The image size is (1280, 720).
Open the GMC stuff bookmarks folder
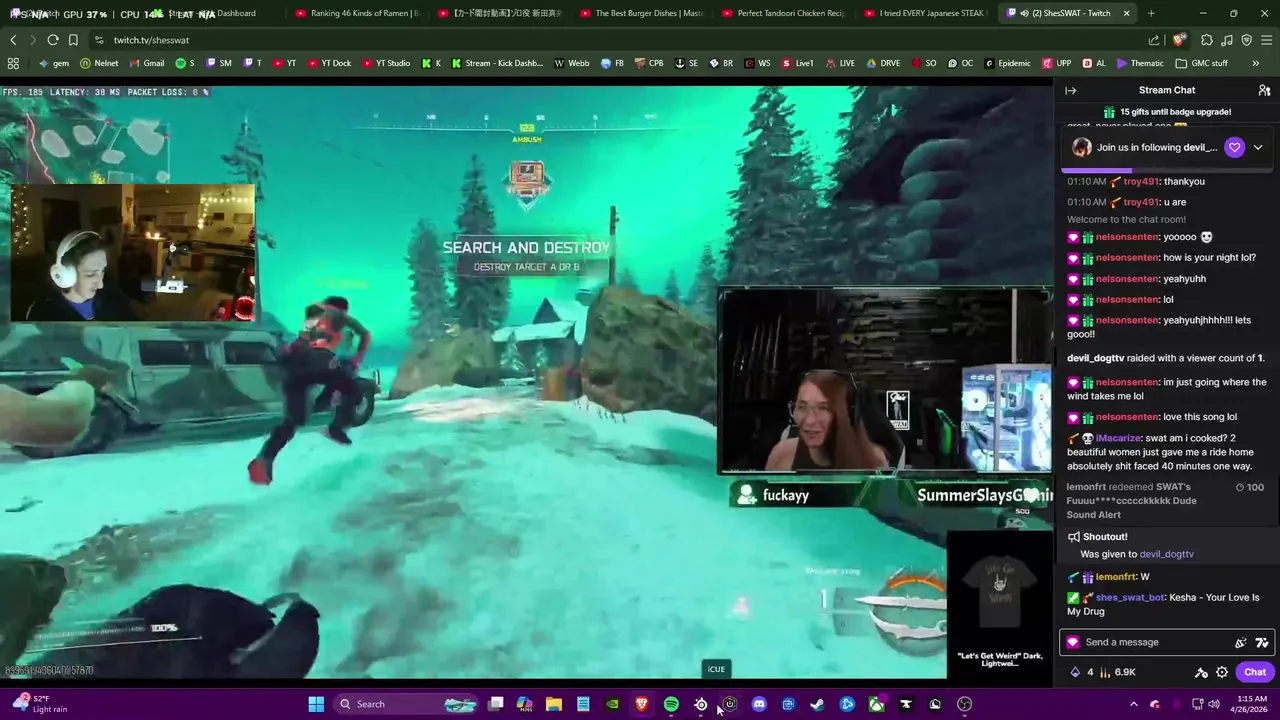1202,63
